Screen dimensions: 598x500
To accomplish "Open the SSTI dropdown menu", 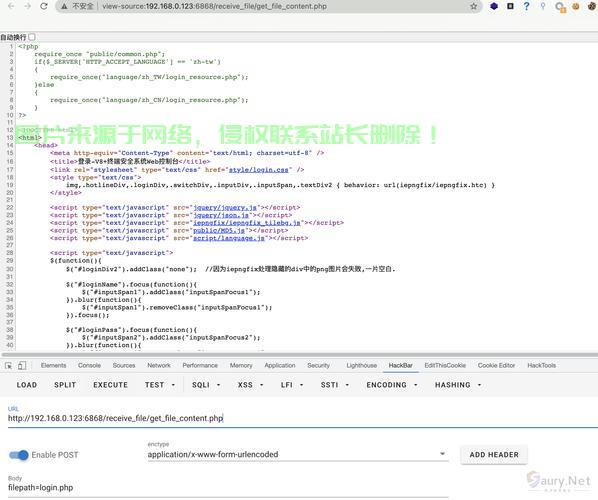I will click(334, 385).
